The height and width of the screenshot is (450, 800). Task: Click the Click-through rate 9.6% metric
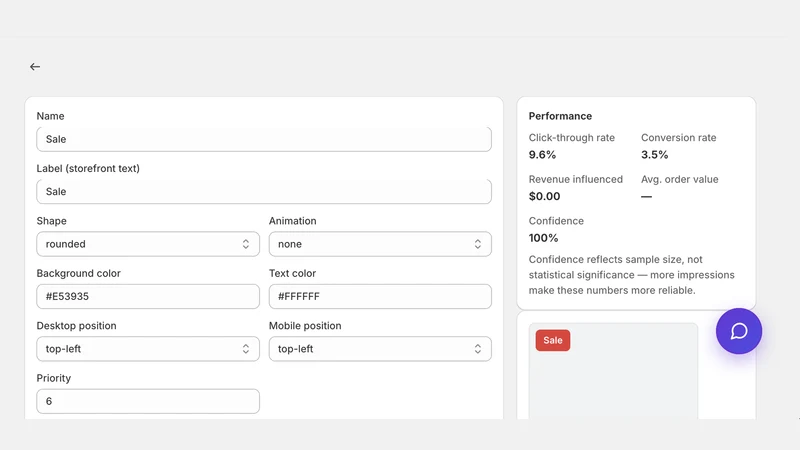(571, 146)
